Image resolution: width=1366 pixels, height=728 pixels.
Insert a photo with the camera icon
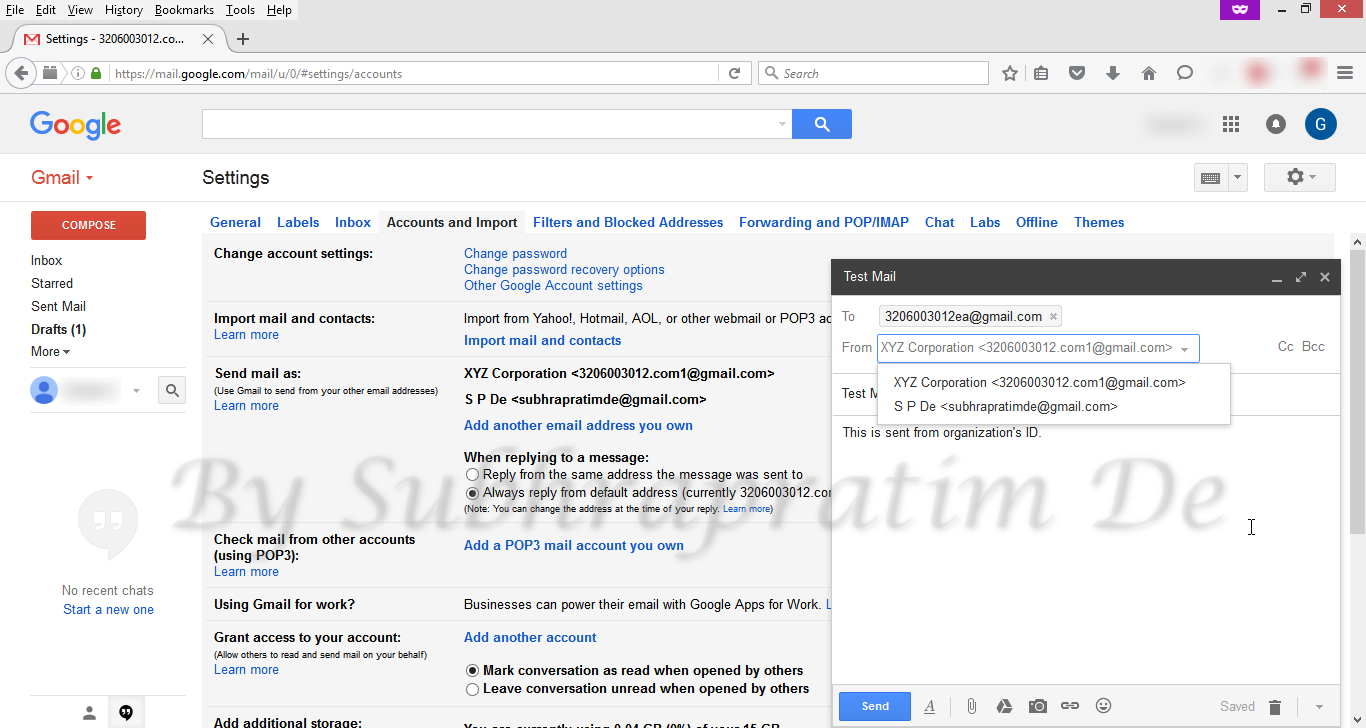tap(1038, 707)
